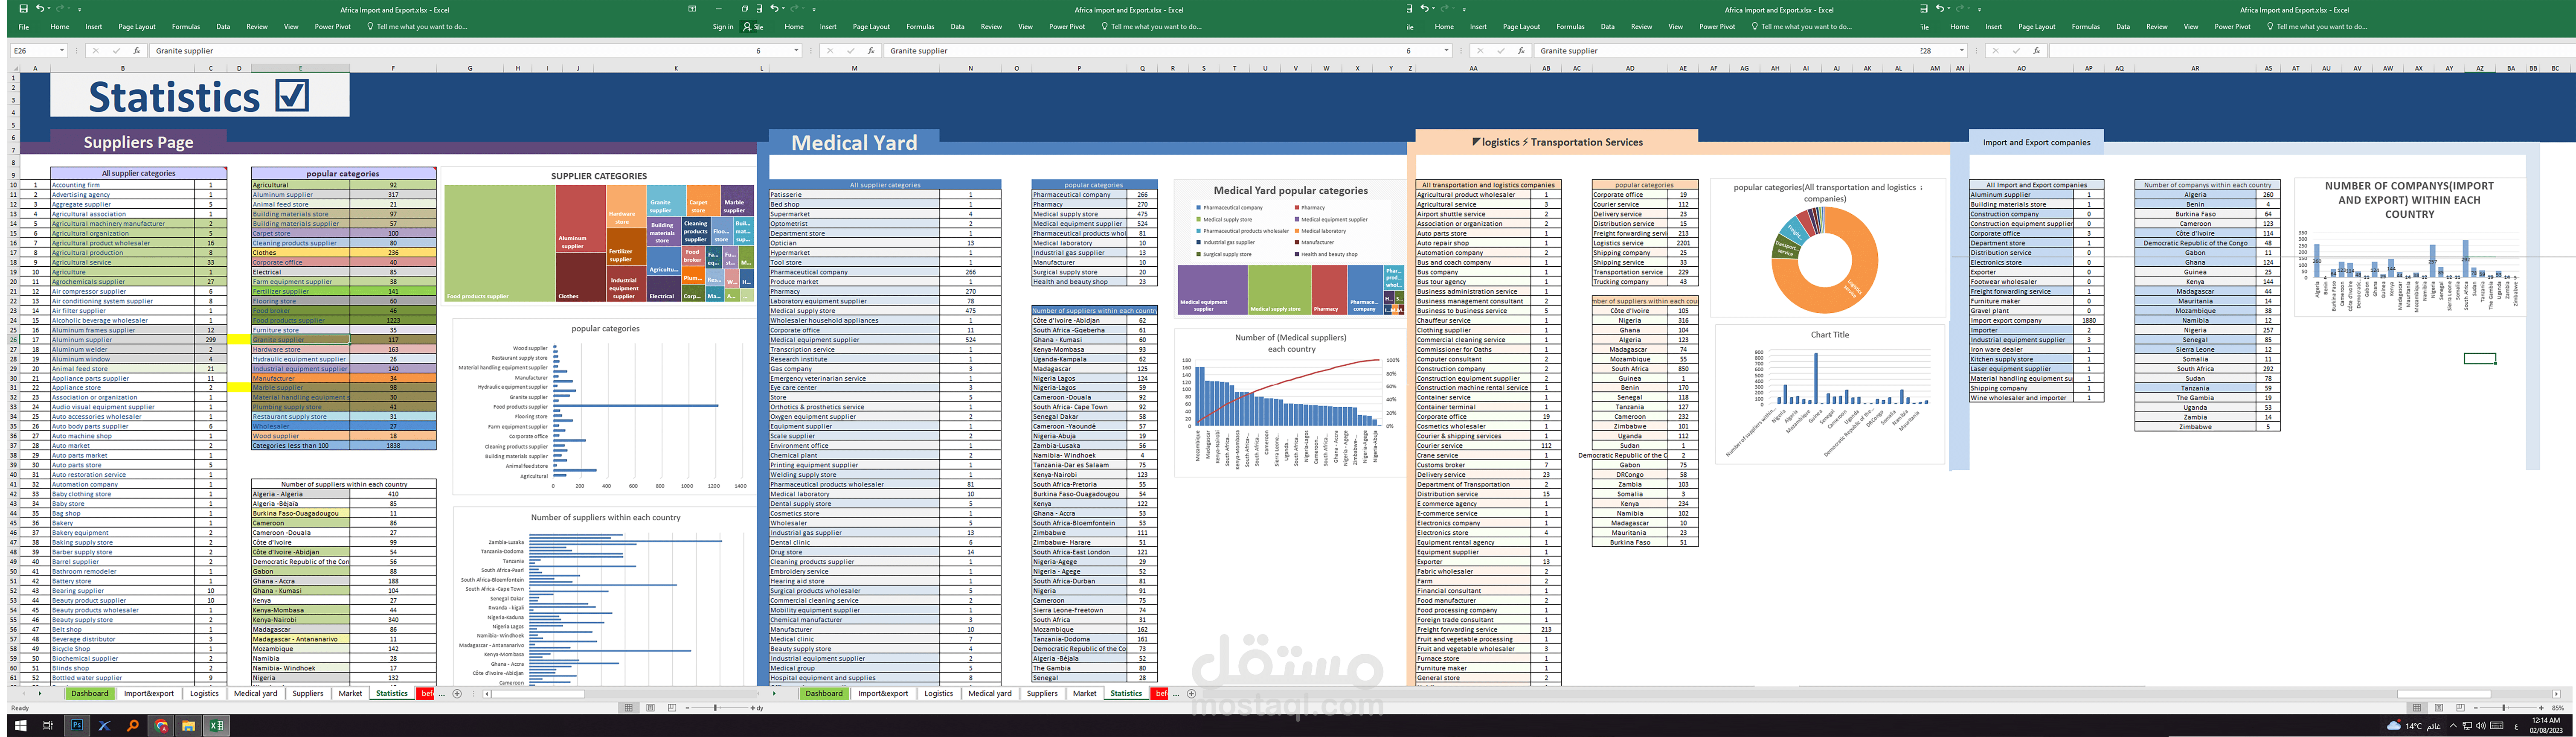Toggle Page Layout view beside 85% zoom
Screen dimensions: 2576x737
[x=2439, y=708]
